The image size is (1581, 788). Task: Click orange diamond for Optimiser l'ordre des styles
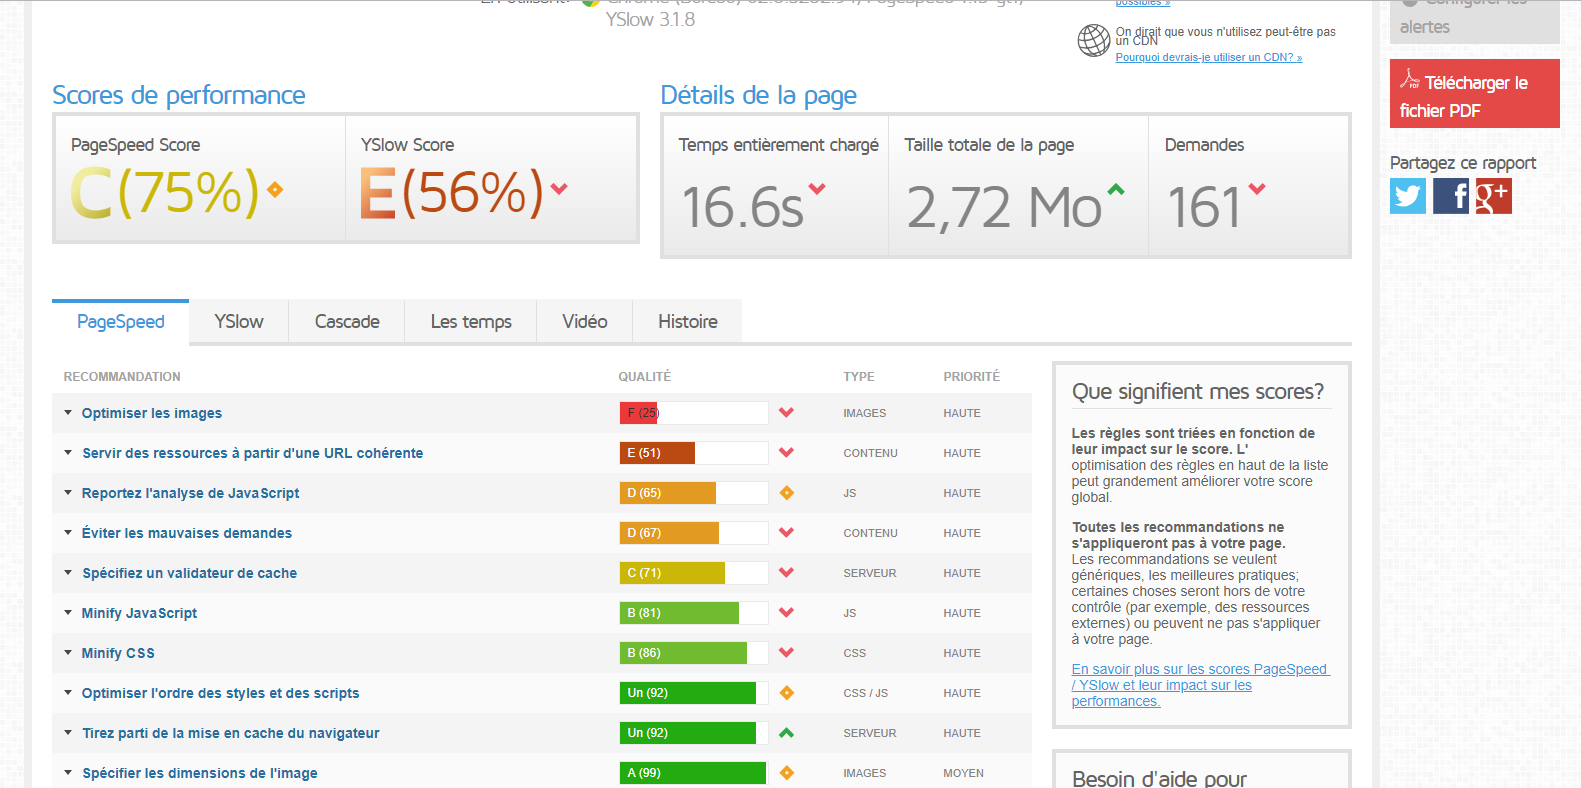click(786, 693)
